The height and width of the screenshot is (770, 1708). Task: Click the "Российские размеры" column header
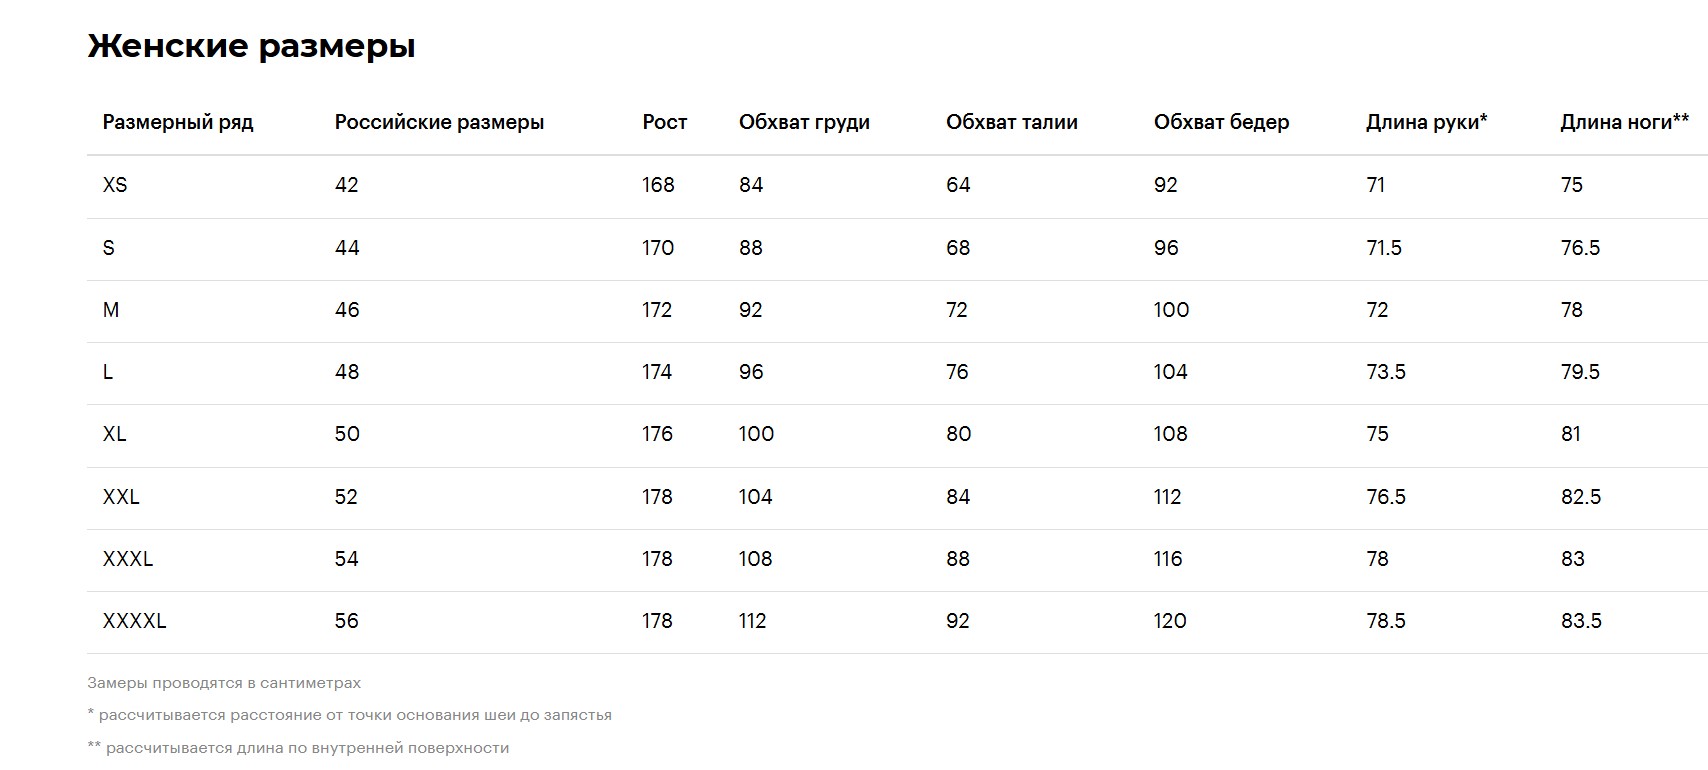pos(439,122)
